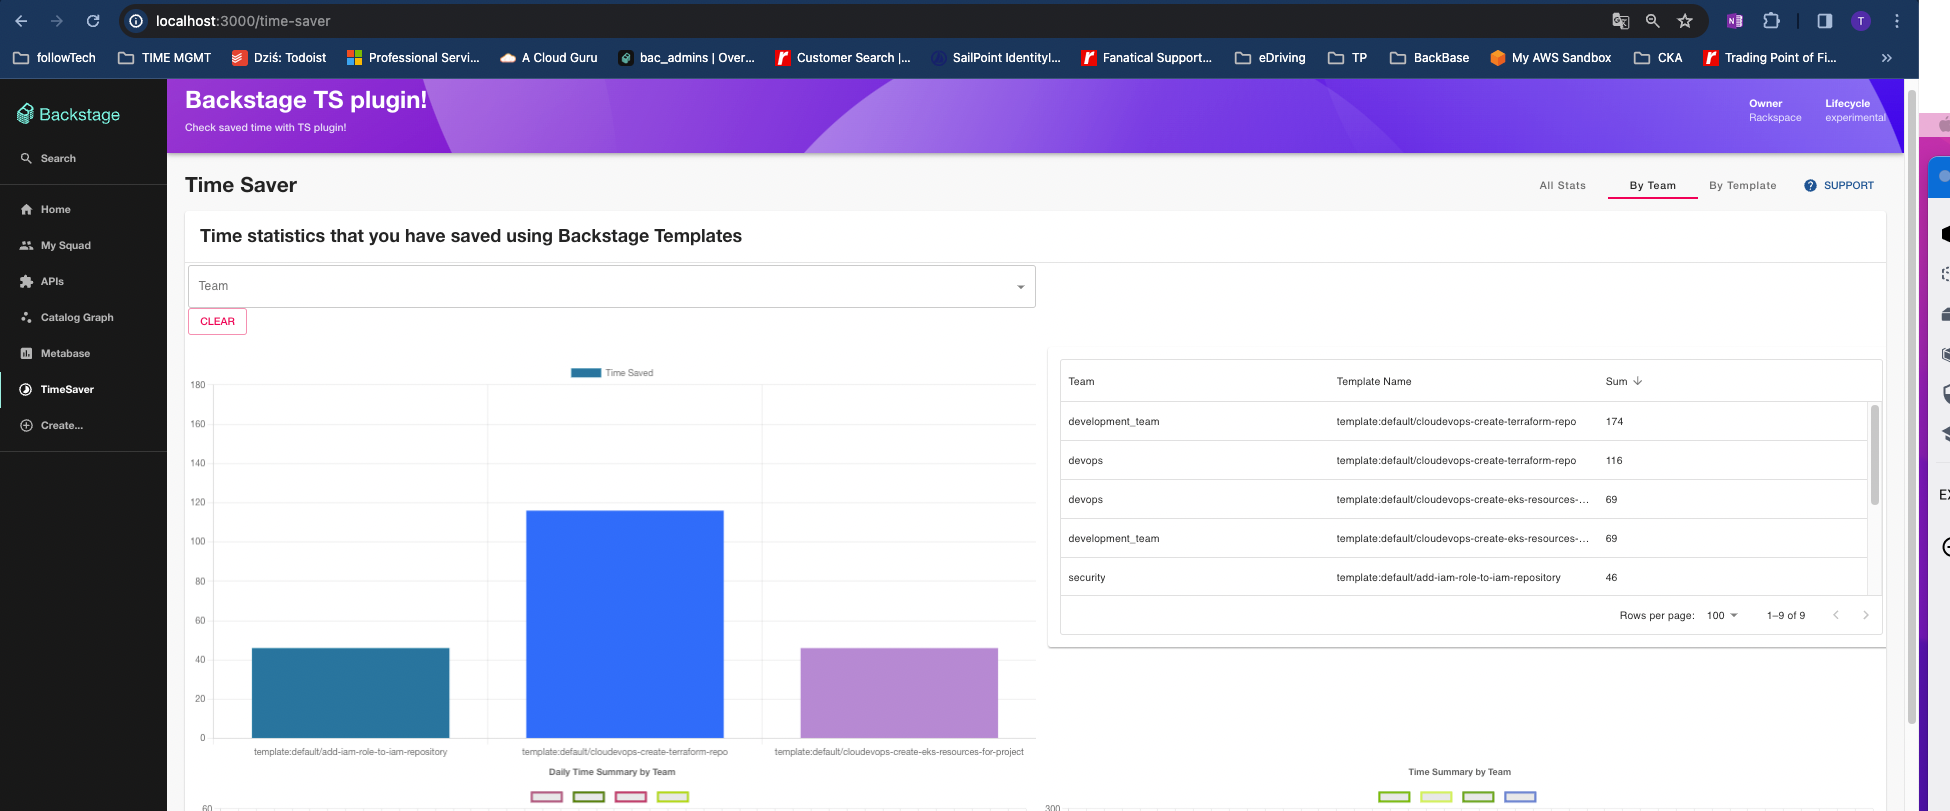The image size is (1950, 811).
Task: Open the OneNote extension icon
Action: point(1735,20)
